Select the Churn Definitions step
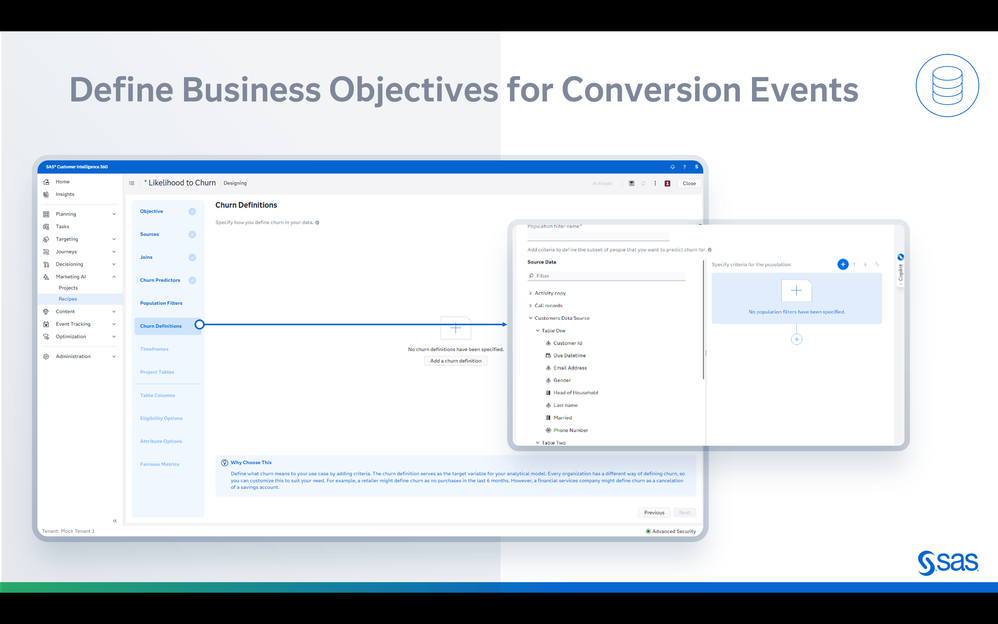 pyautogui.click(x=167, y=326)
